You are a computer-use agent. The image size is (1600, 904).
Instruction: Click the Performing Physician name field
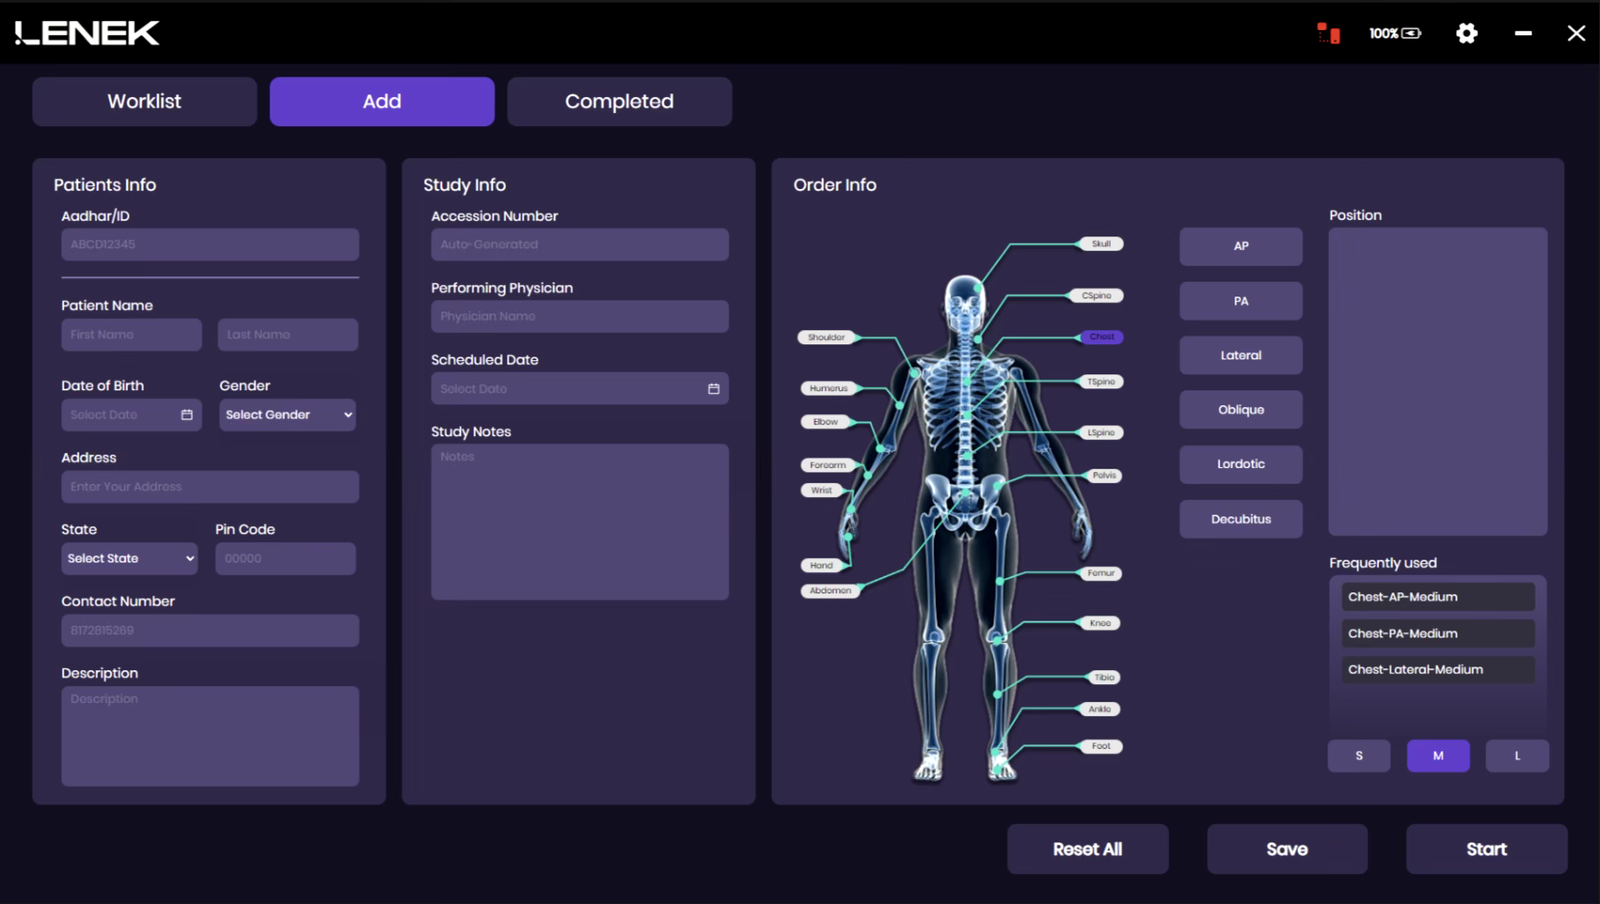pyautogui.click(x=580, y=317)
